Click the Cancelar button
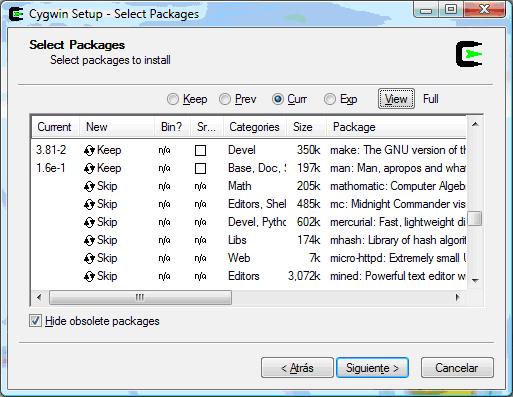Screen dimensions: 513x397 point(457,368)
